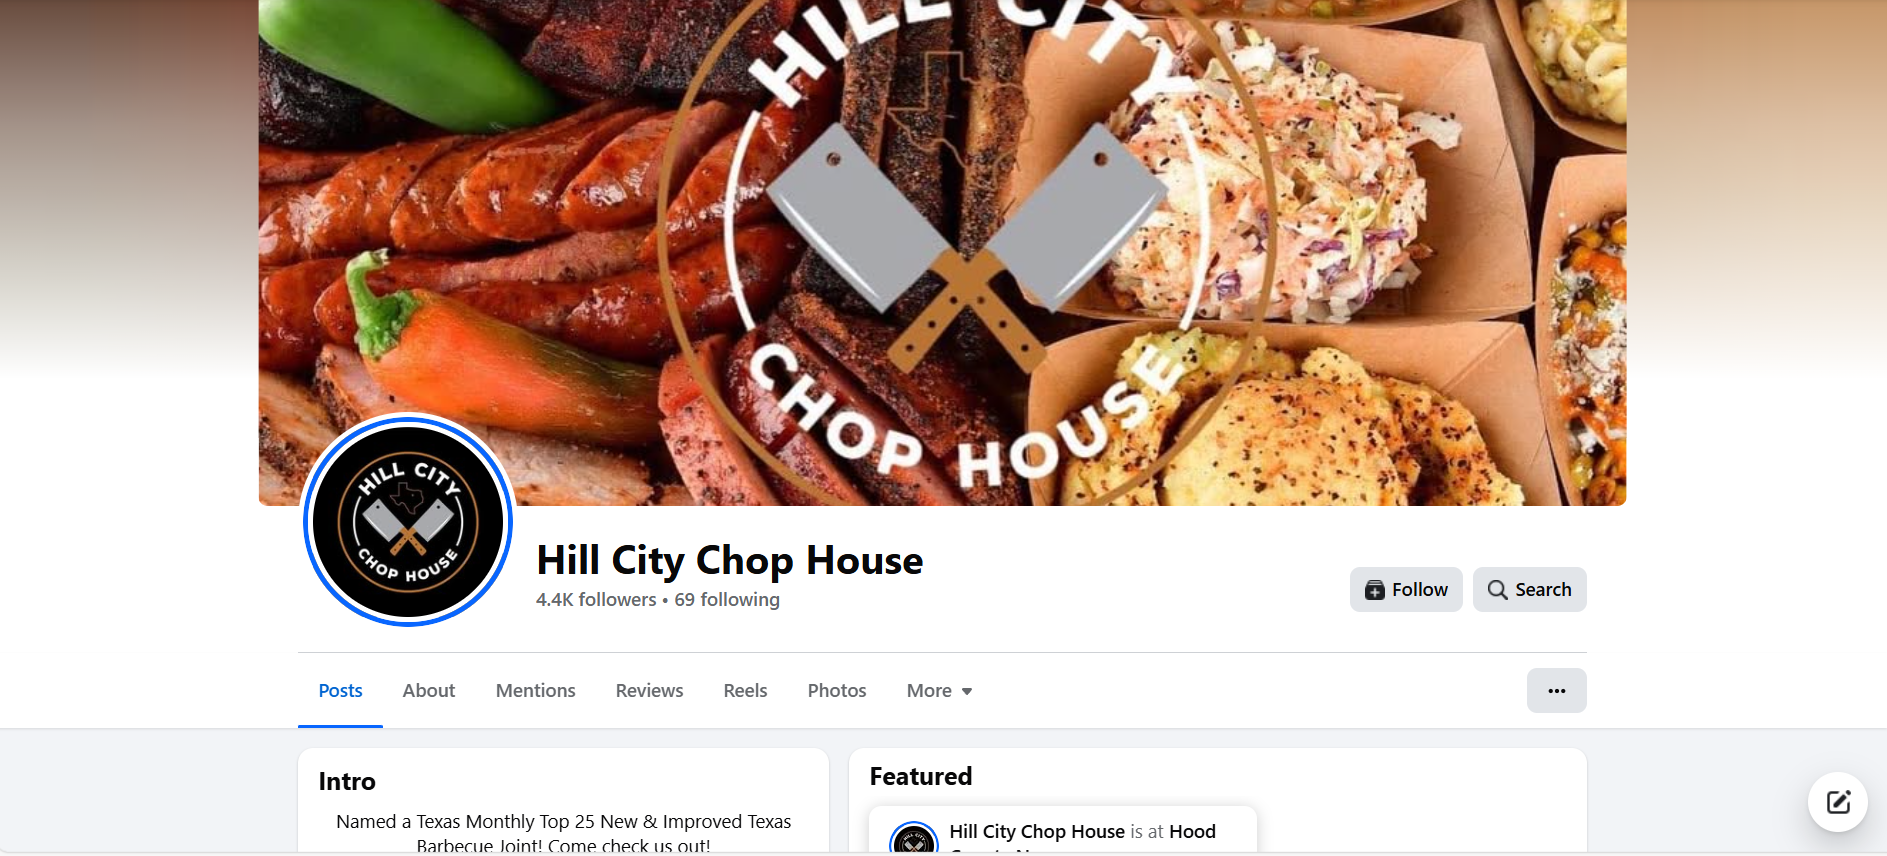Open the three-dot options menu
This screenshot has width=1887, height=856.
(1556, 691)
